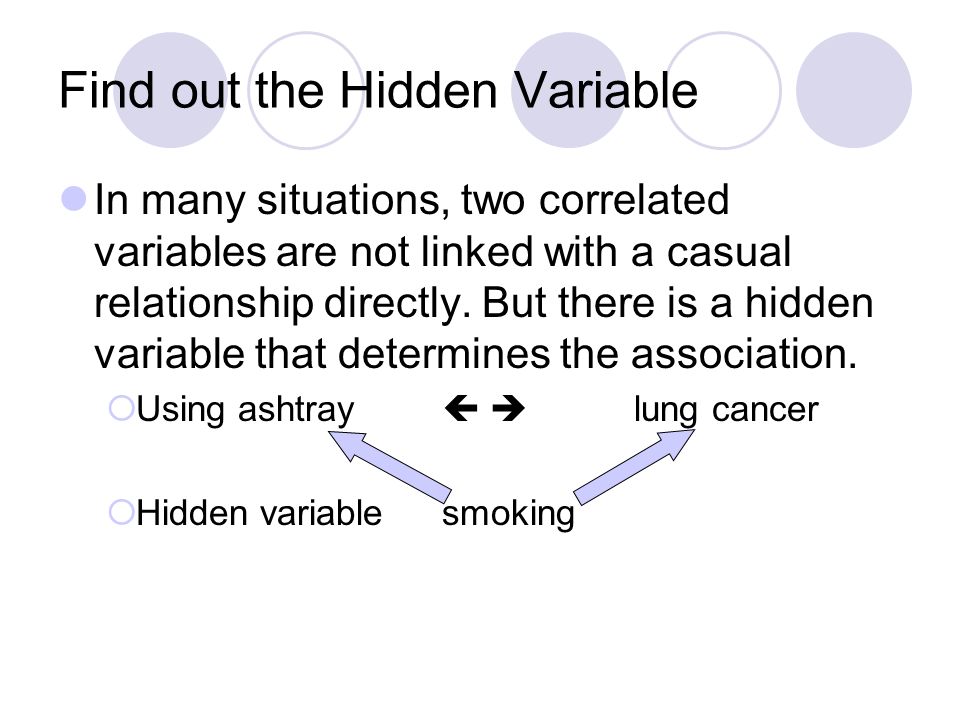Select the lavender arrow pointing to lung cancer
Image resolution: width=960 pixels, height=720 pixels.
pos(634,467)
